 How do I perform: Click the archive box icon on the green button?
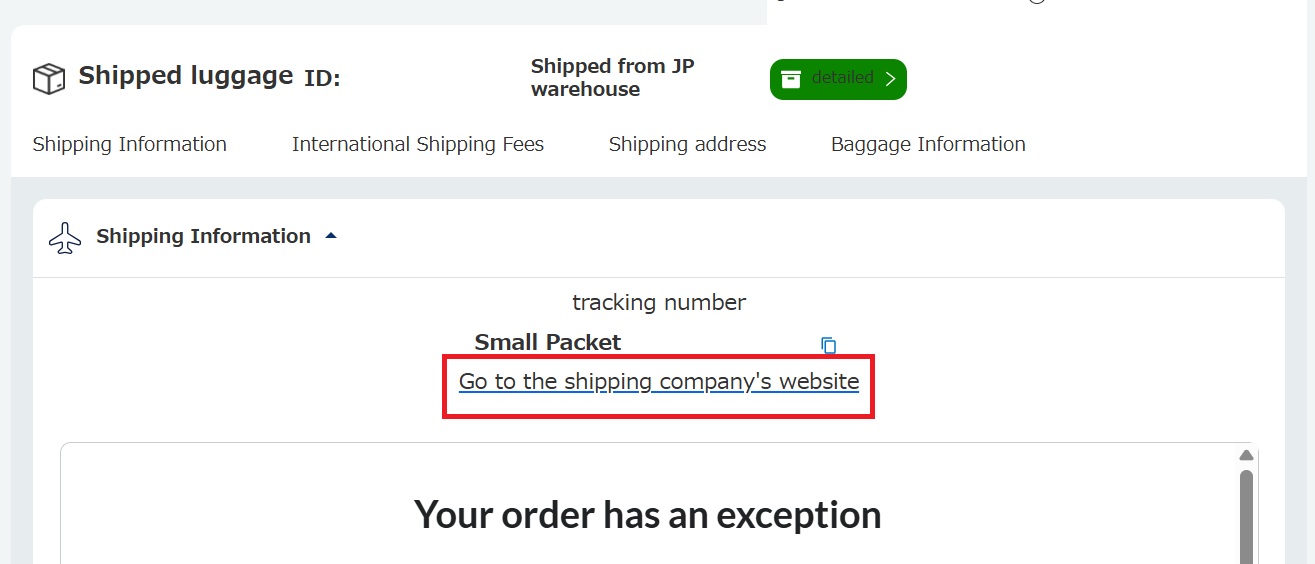click(791, 79)
